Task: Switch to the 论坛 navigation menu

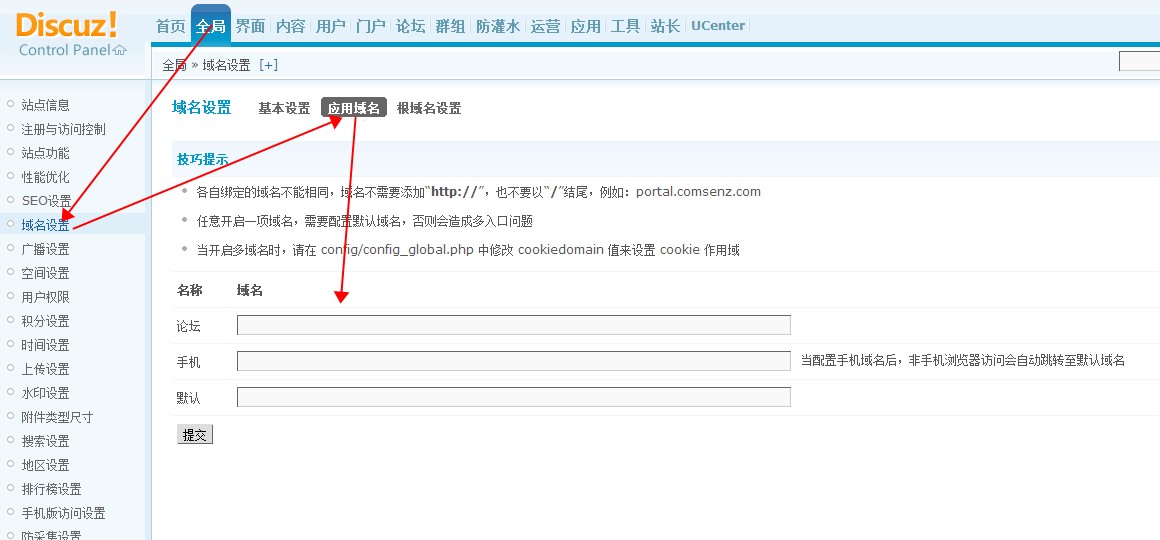Action: 410,26
